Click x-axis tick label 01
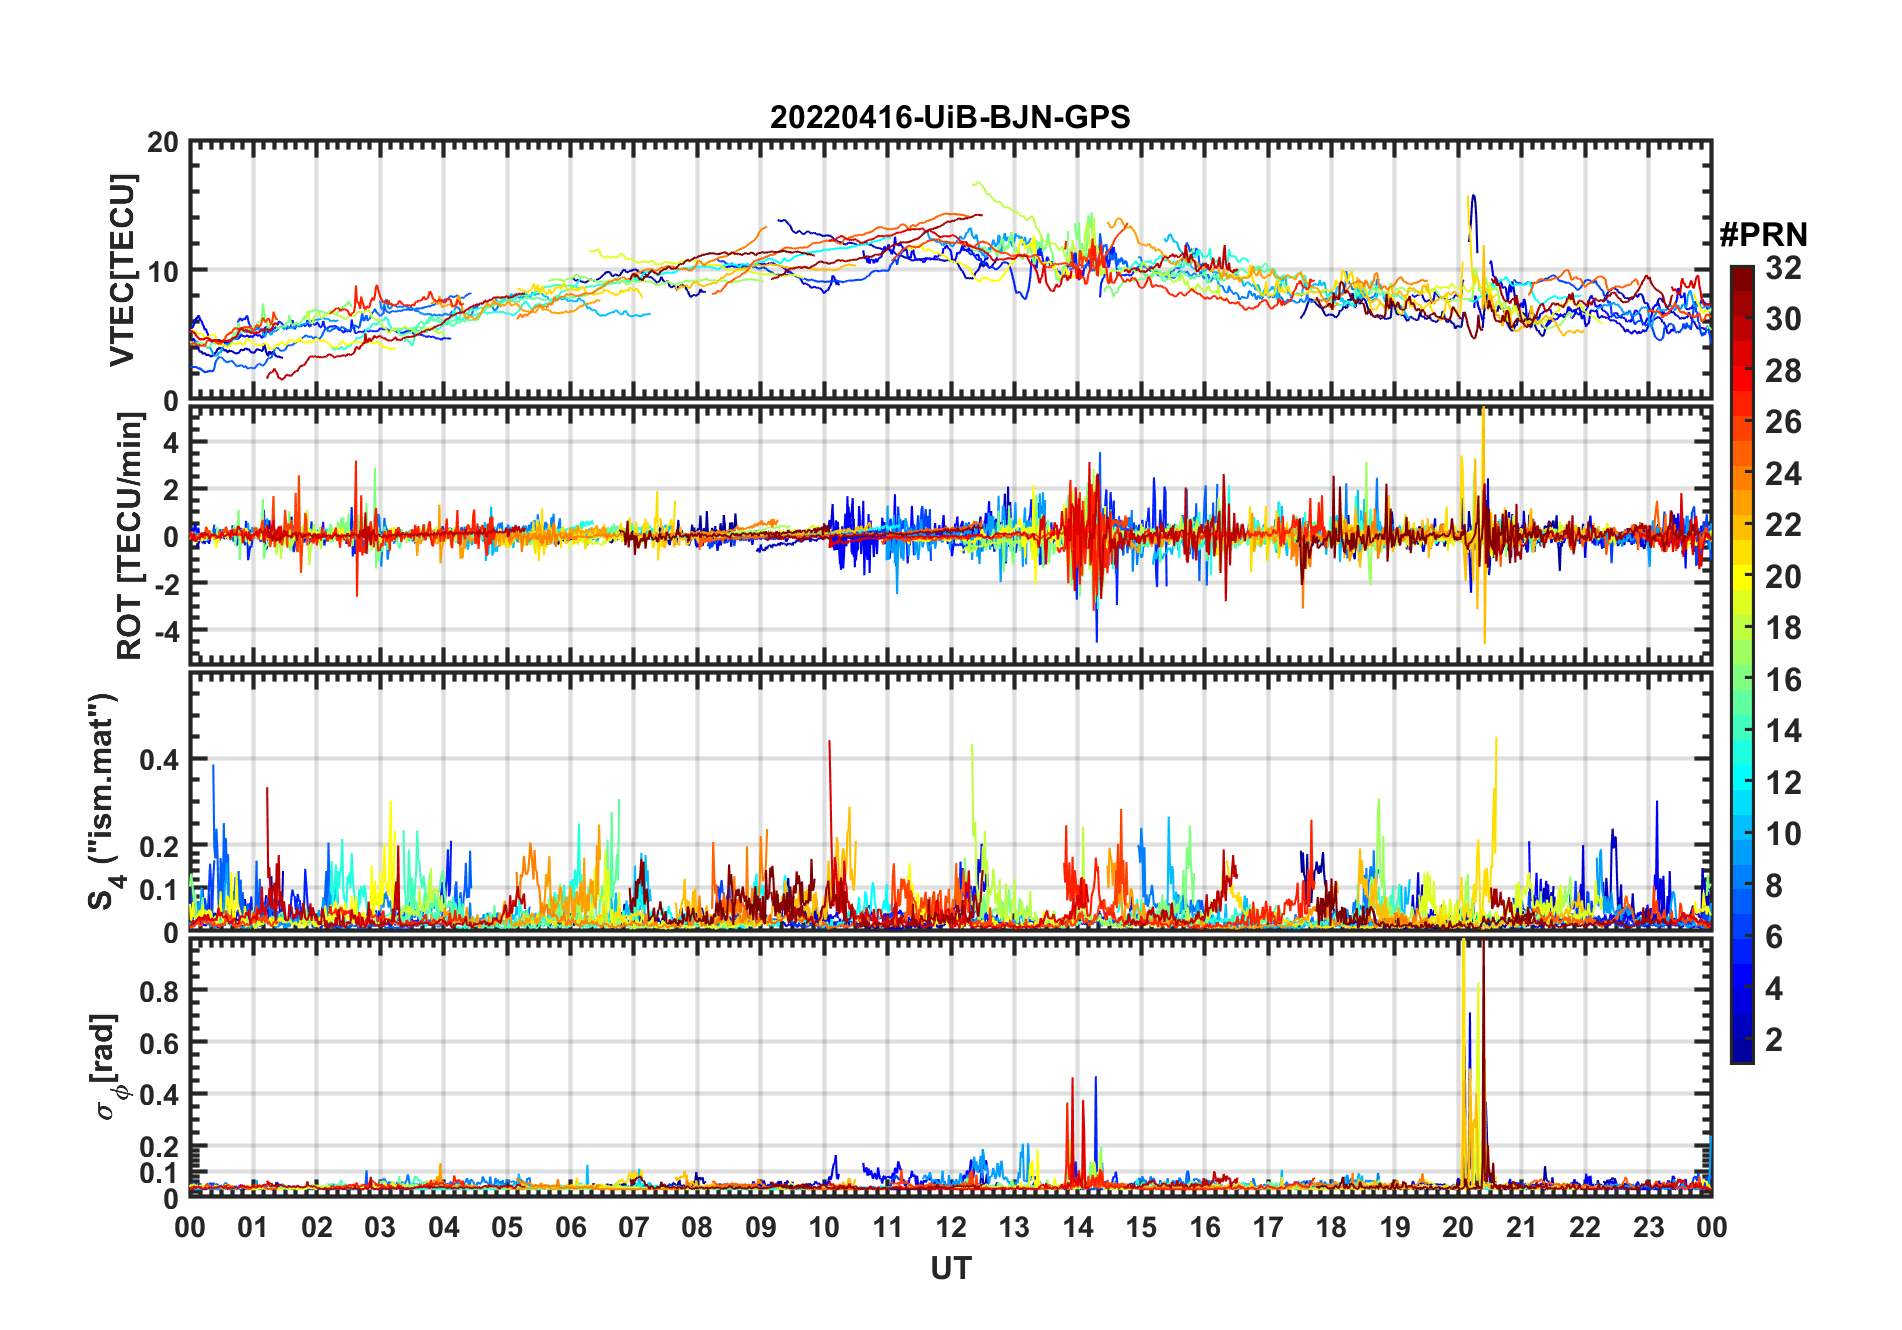 point(253,1227)
